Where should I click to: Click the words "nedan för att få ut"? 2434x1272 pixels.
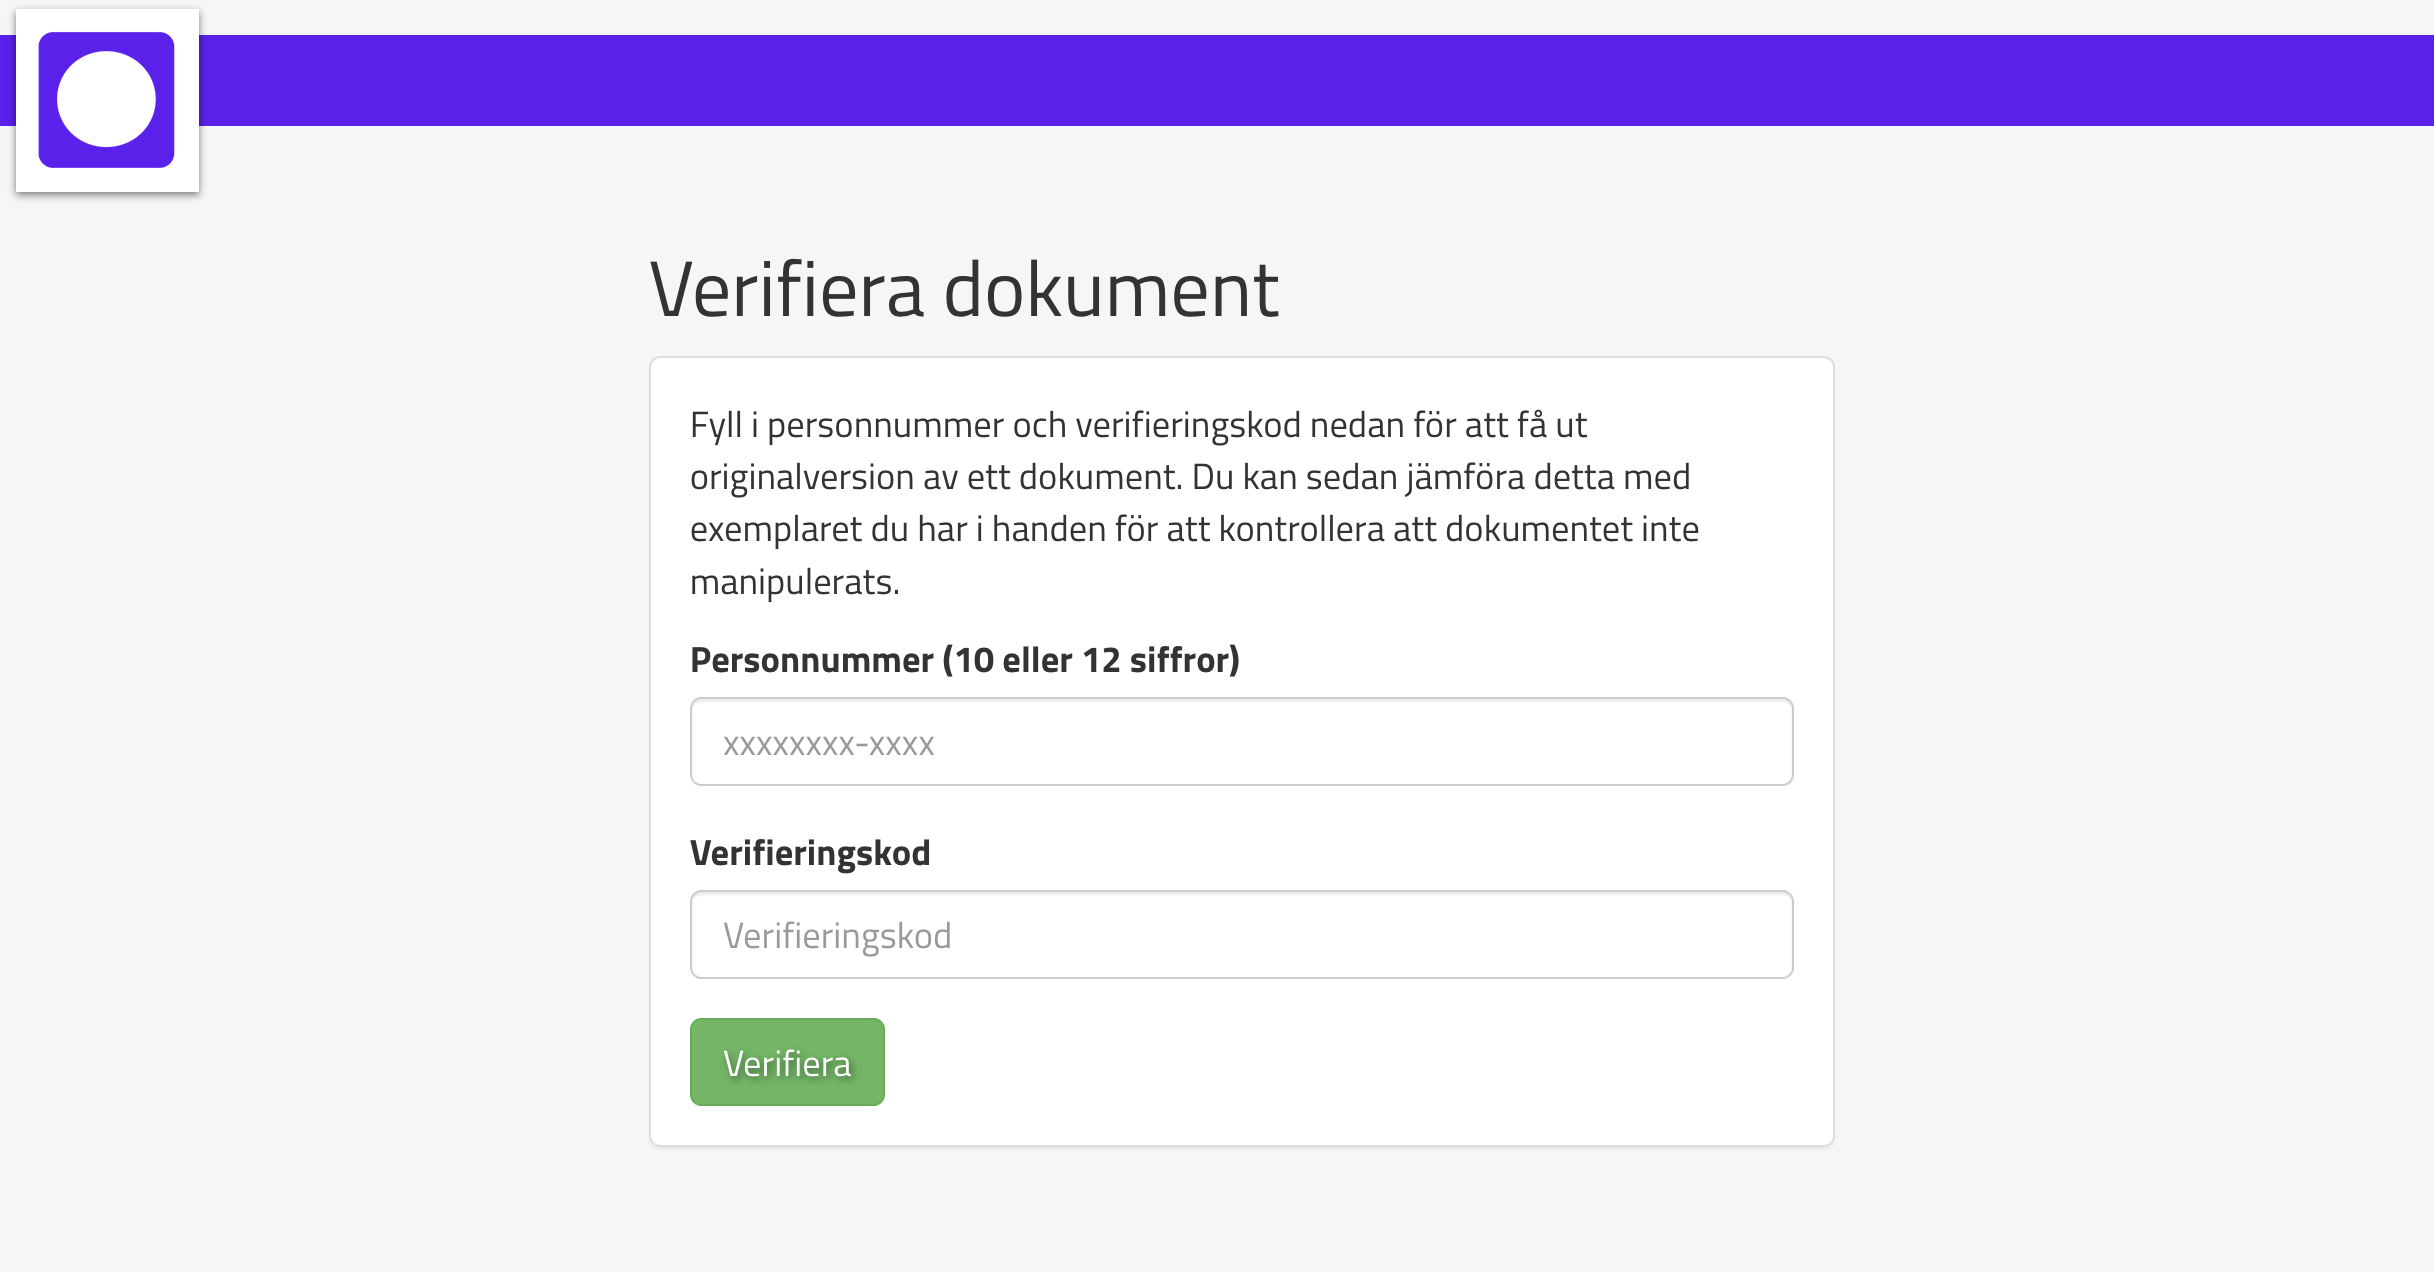click(1447, 425)
